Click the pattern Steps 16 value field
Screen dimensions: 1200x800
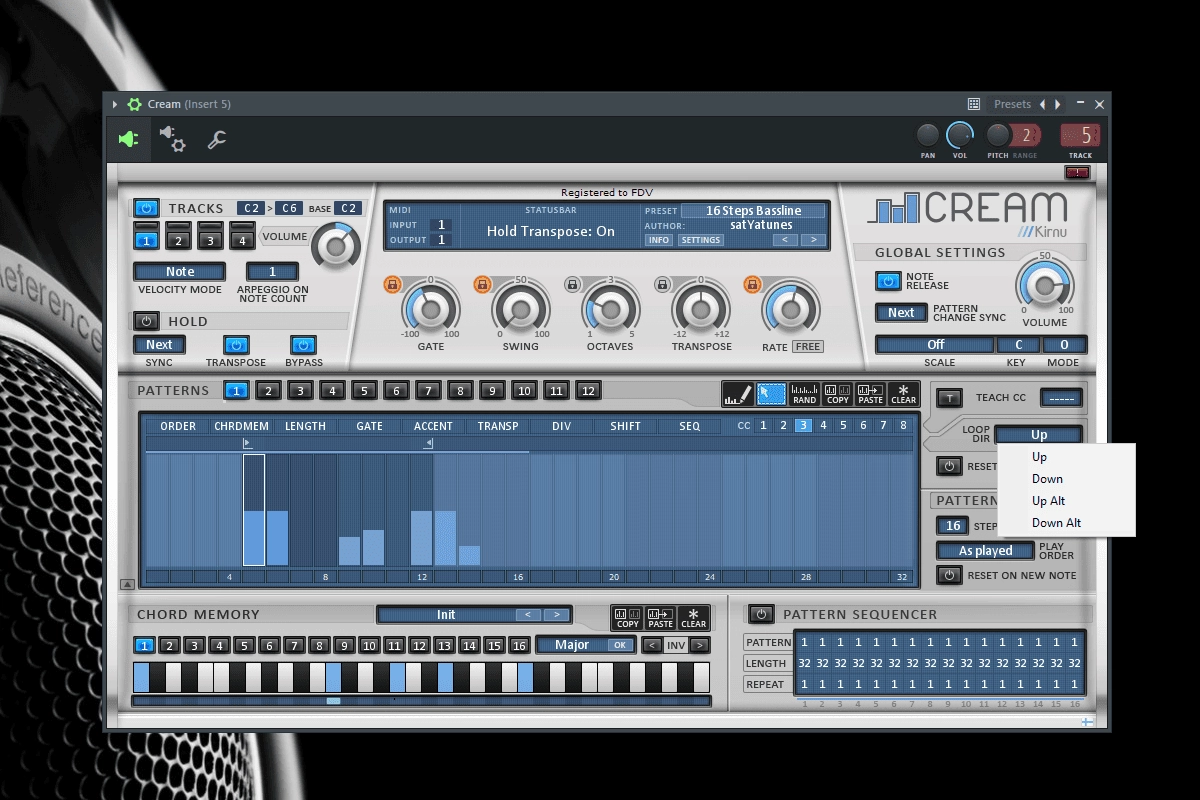953,526
